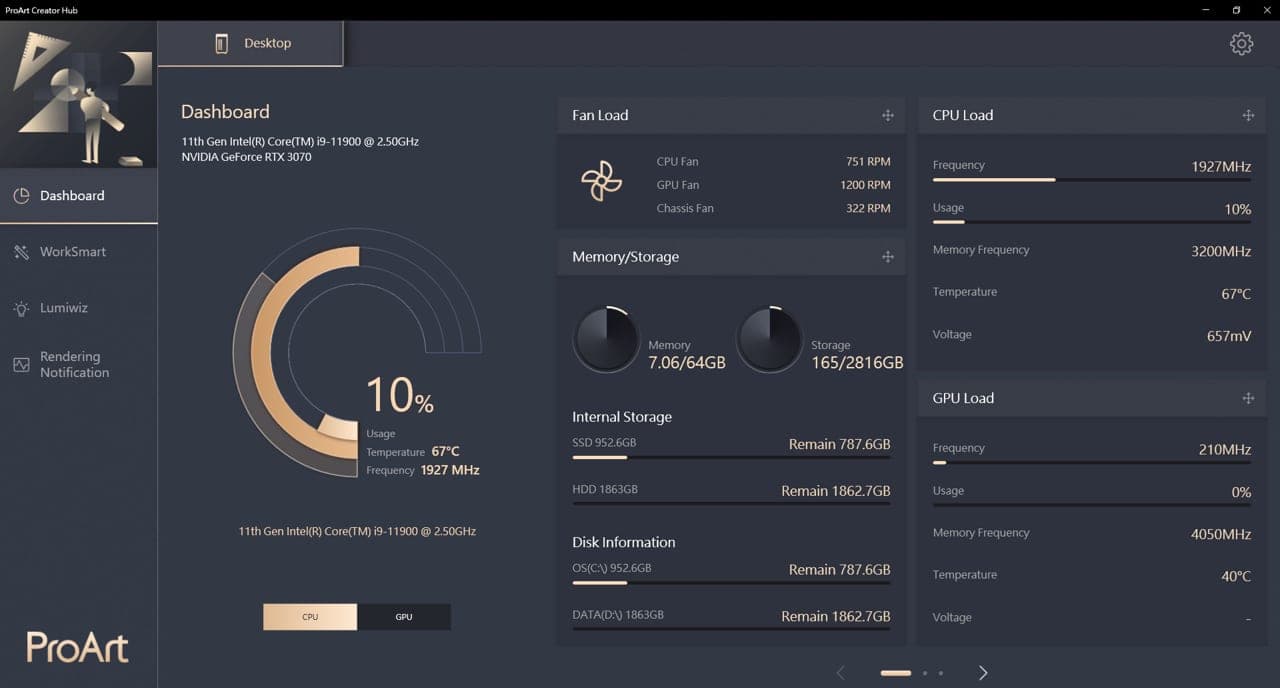Click the Storage 165/2816GB value
Screen dimensions: 1280x688
857,363
